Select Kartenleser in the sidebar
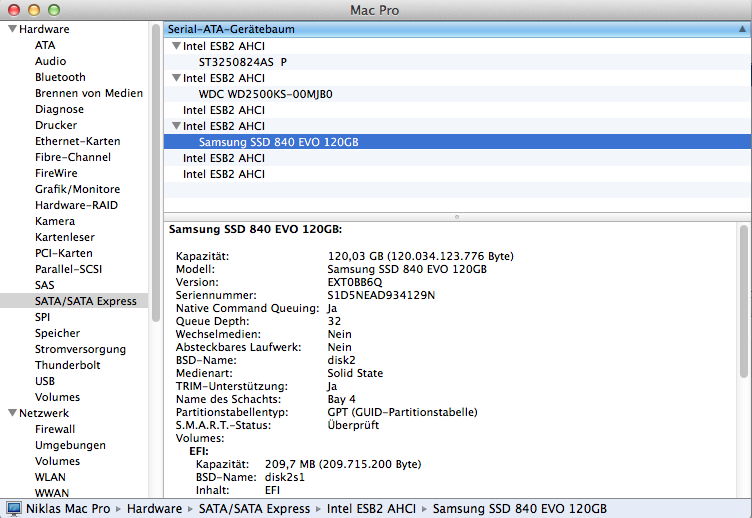Image resolution: width=752 pixels, height=518 pixels. pyautogui.click(x=65, y=237)
